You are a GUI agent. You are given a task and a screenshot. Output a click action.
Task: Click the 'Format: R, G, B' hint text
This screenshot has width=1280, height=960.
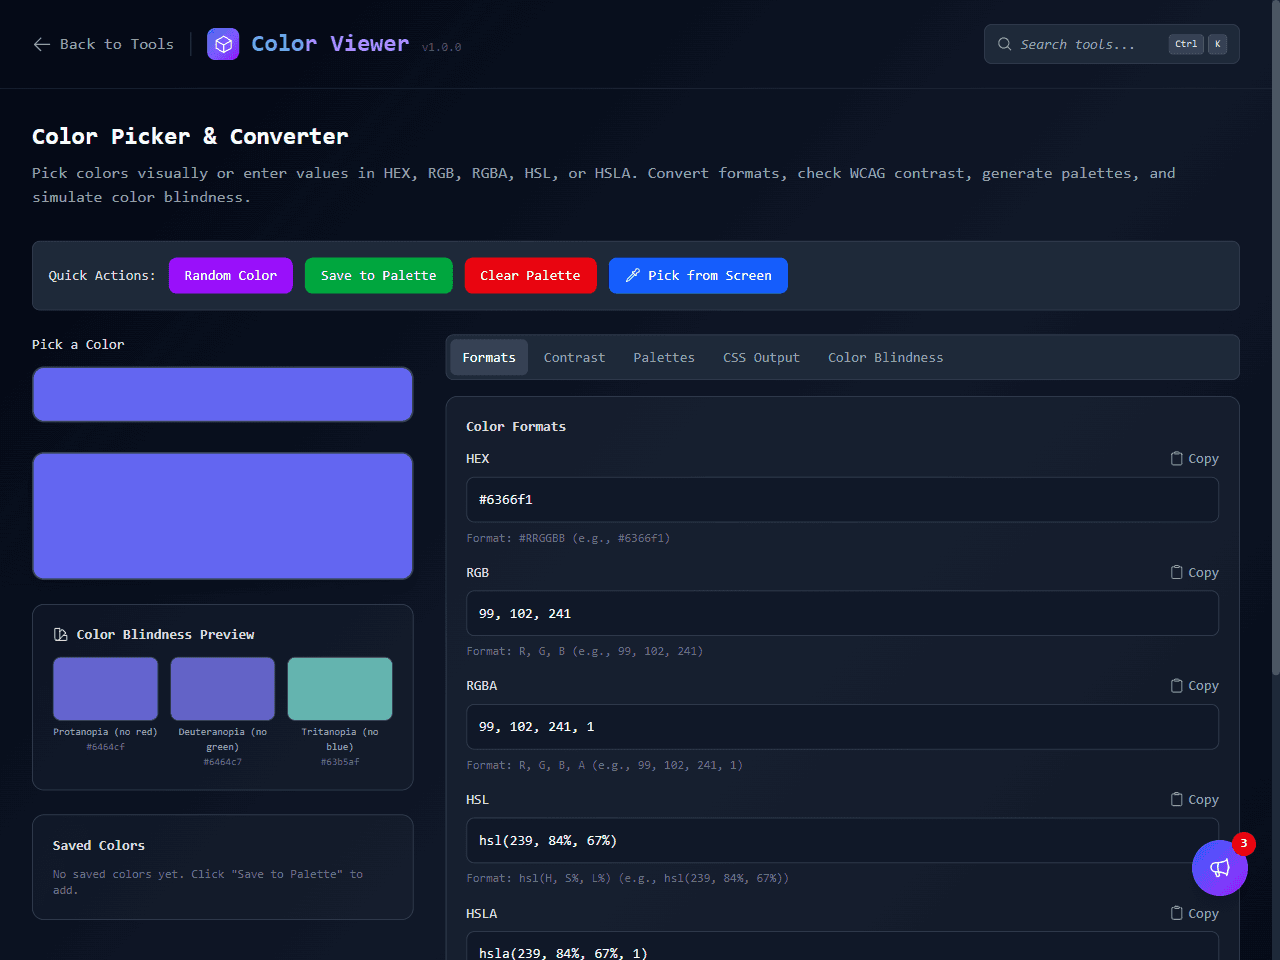(x=585, y=651)
